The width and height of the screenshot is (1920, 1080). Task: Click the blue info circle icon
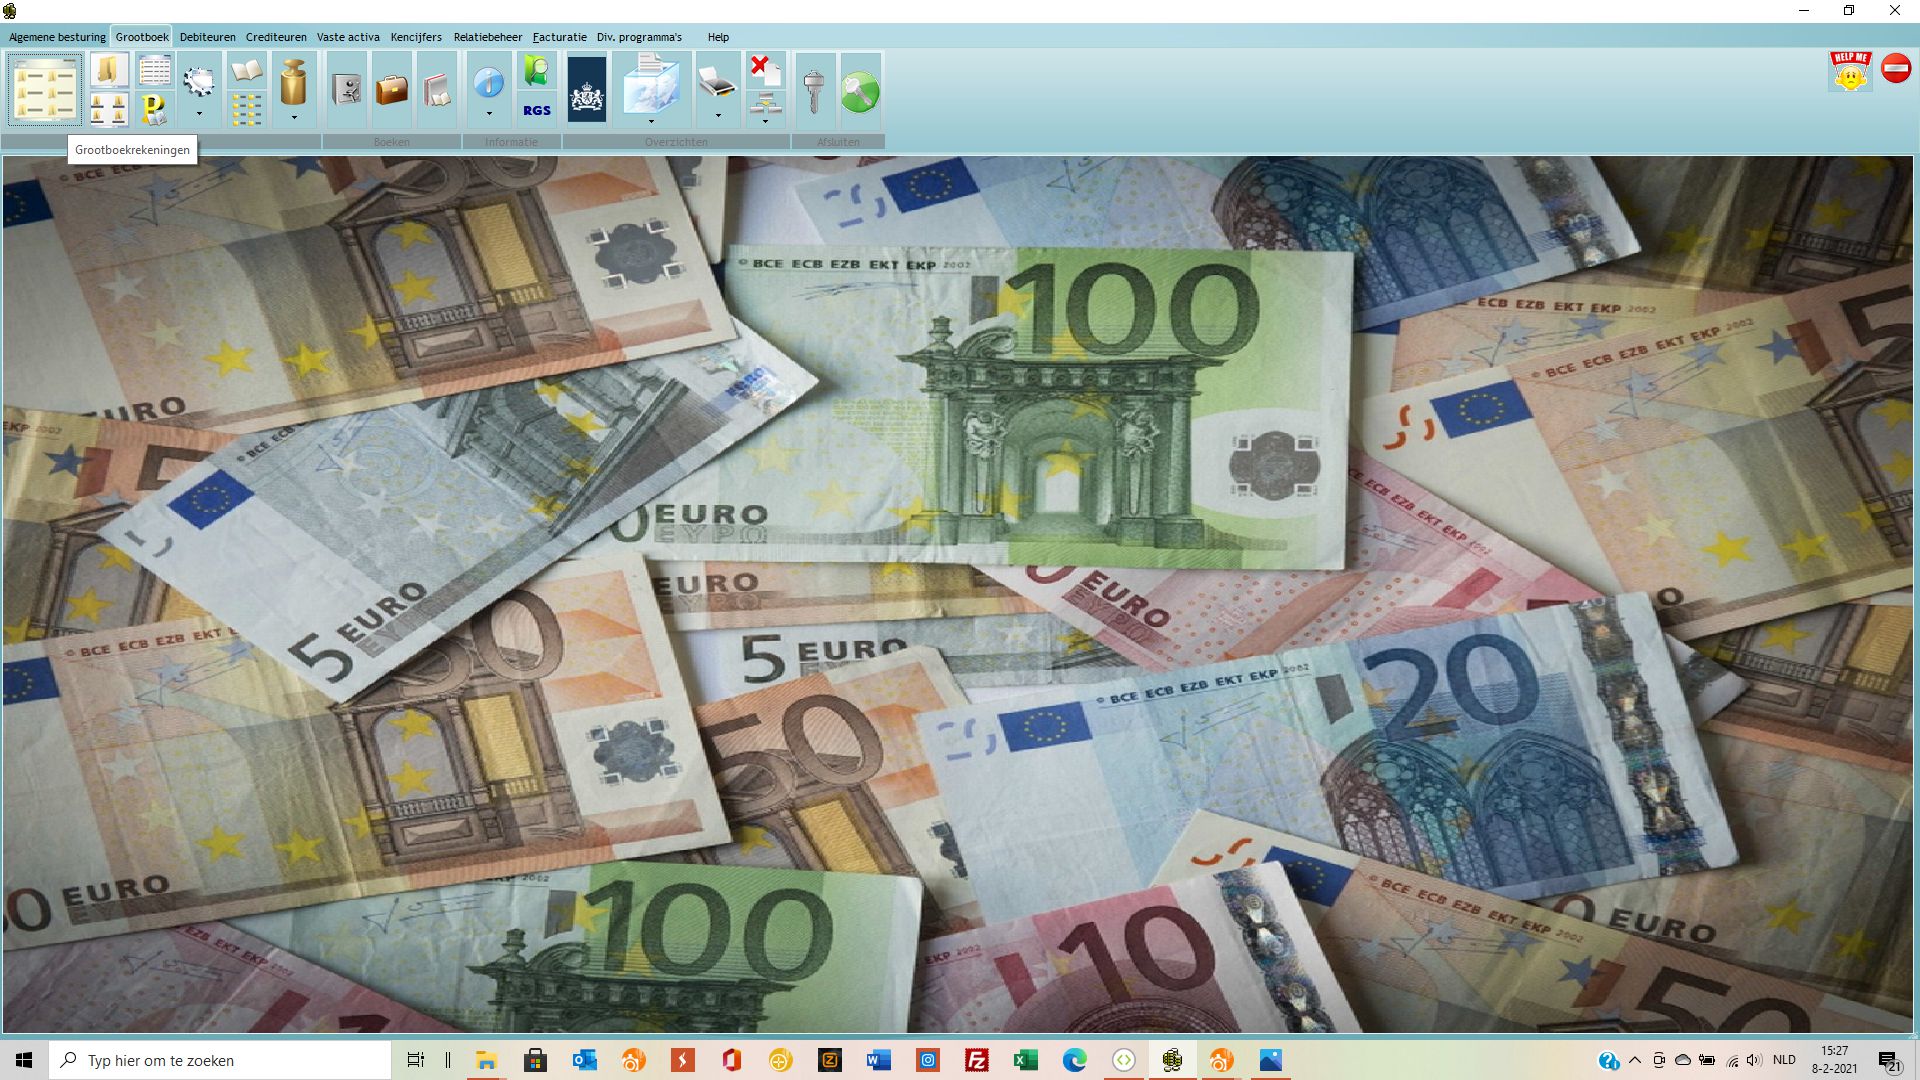pos(489,82)
